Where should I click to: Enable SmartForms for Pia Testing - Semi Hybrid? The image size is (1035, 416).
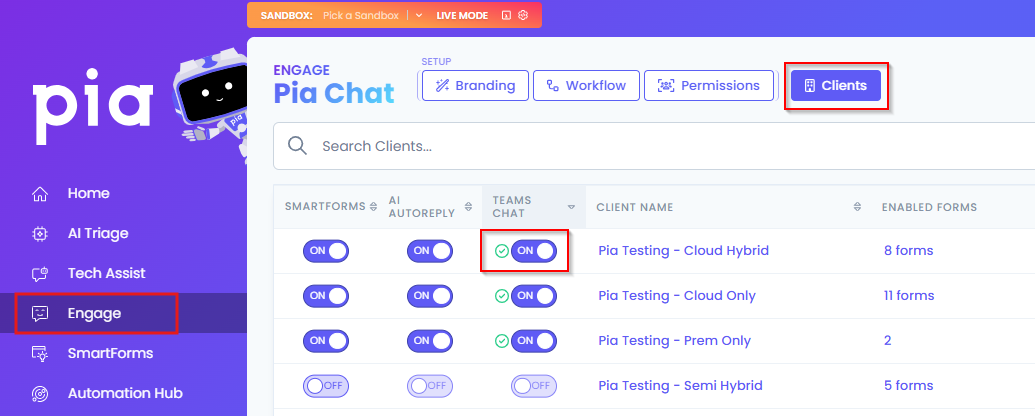(326, 386)
